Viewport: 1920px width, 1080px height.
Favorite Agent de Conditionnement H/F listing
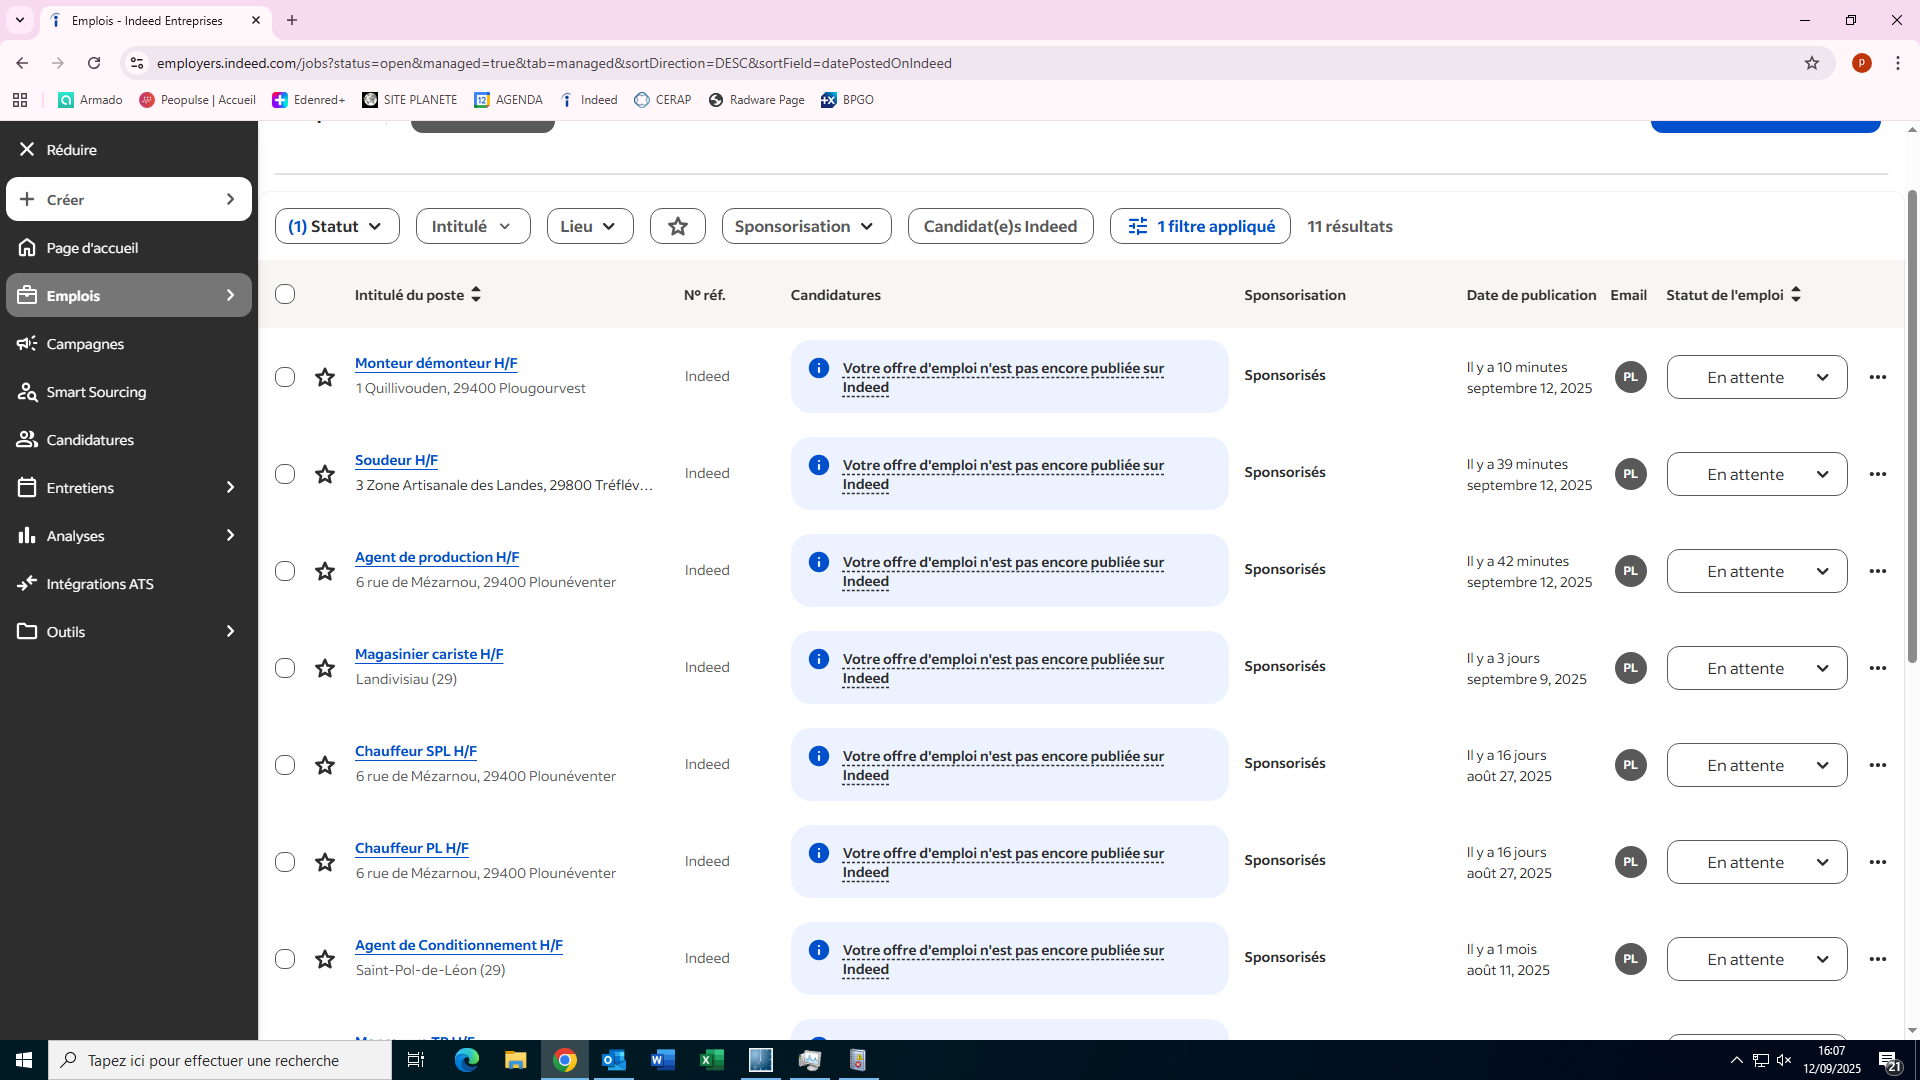(x=325, y=959)
